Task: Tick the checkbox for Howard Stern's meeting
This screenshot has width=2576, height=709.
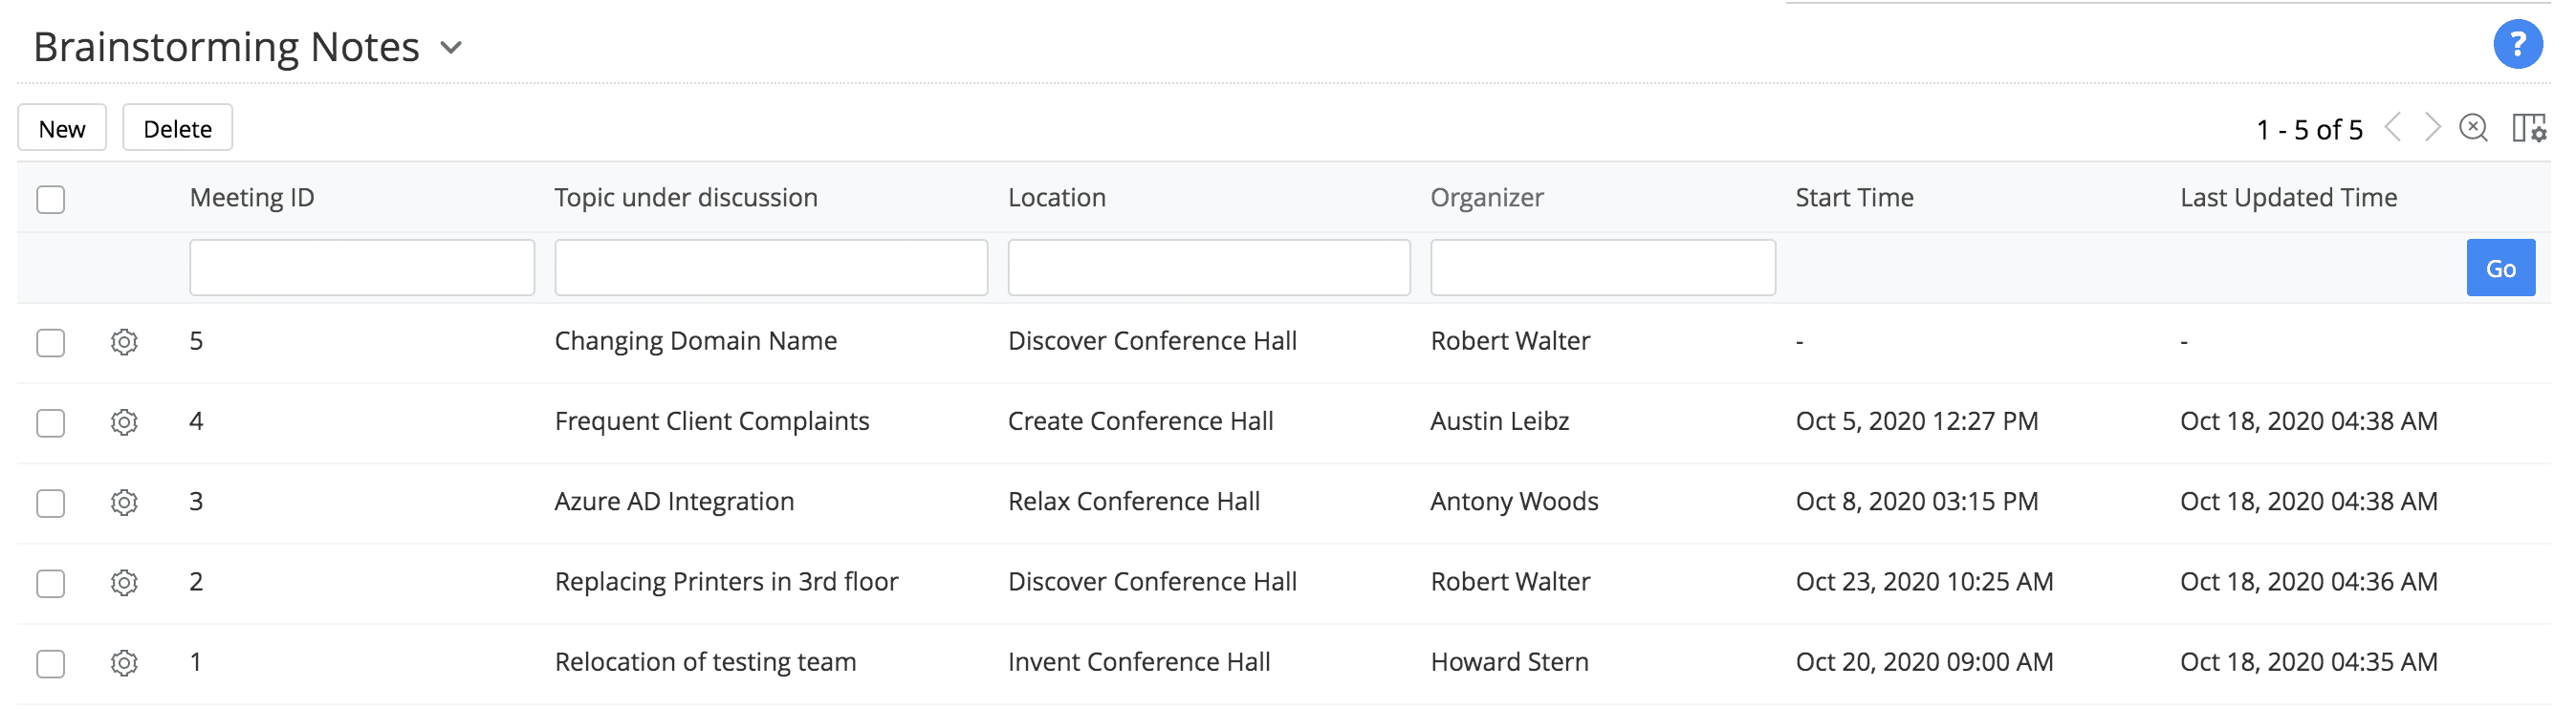Action: (51, 664)
